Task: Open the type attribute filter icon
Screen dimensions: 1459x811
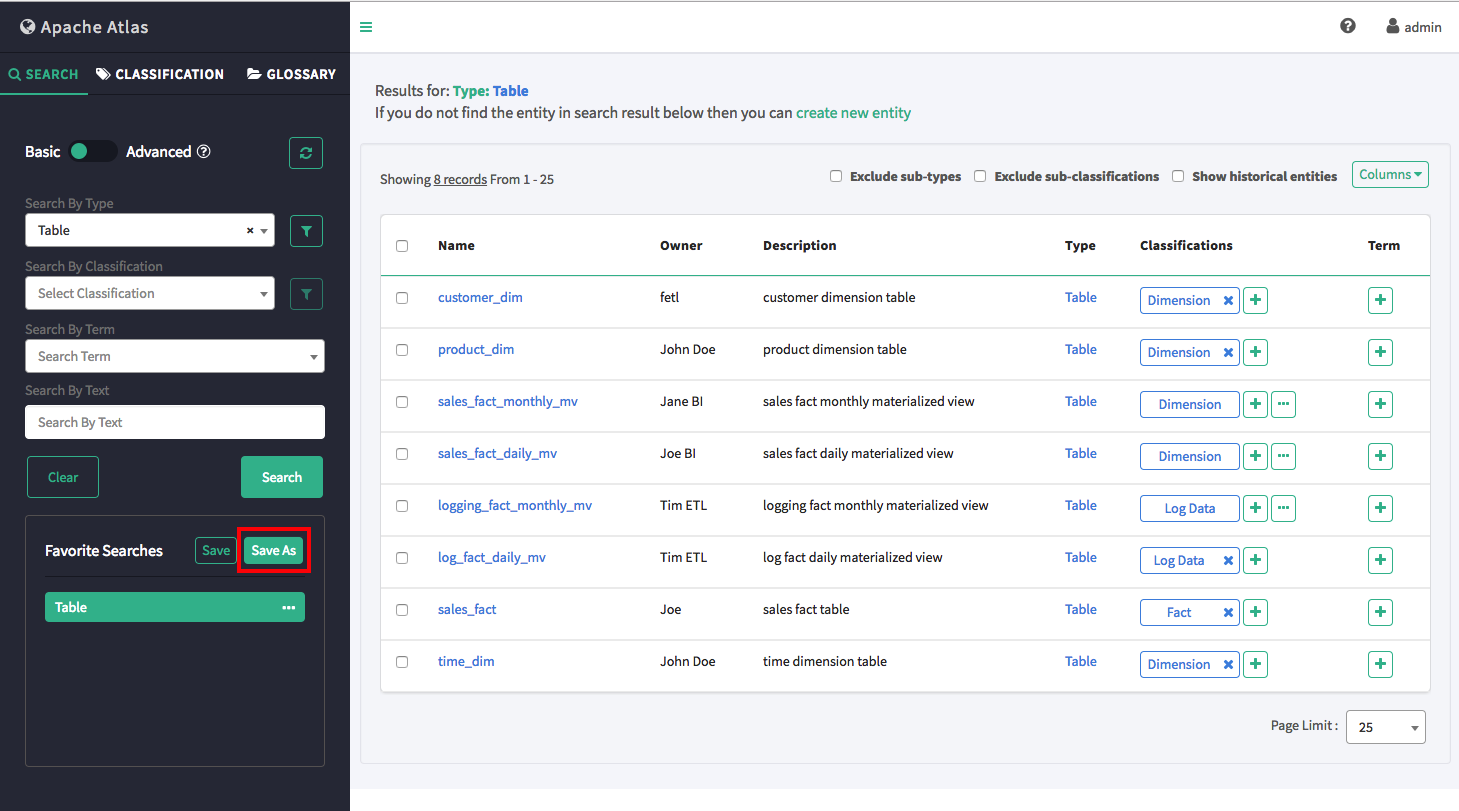Action: point(306,231)
